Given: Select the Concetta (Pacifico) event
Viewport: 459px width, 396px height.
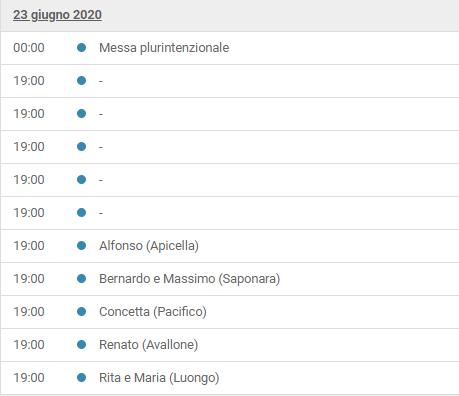Looking at the screenshot, I should [x=153, y=312].
